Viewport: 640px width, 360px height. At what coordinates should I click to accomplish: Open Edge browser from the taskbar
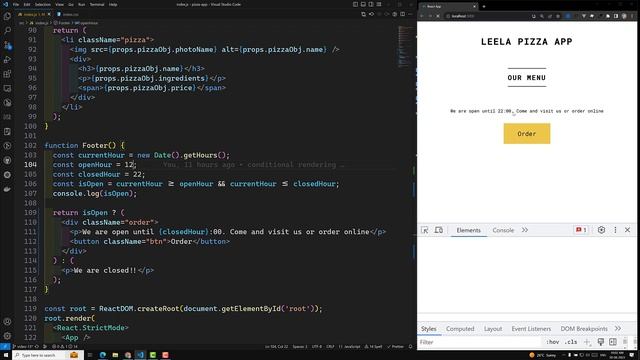(103, 355)
